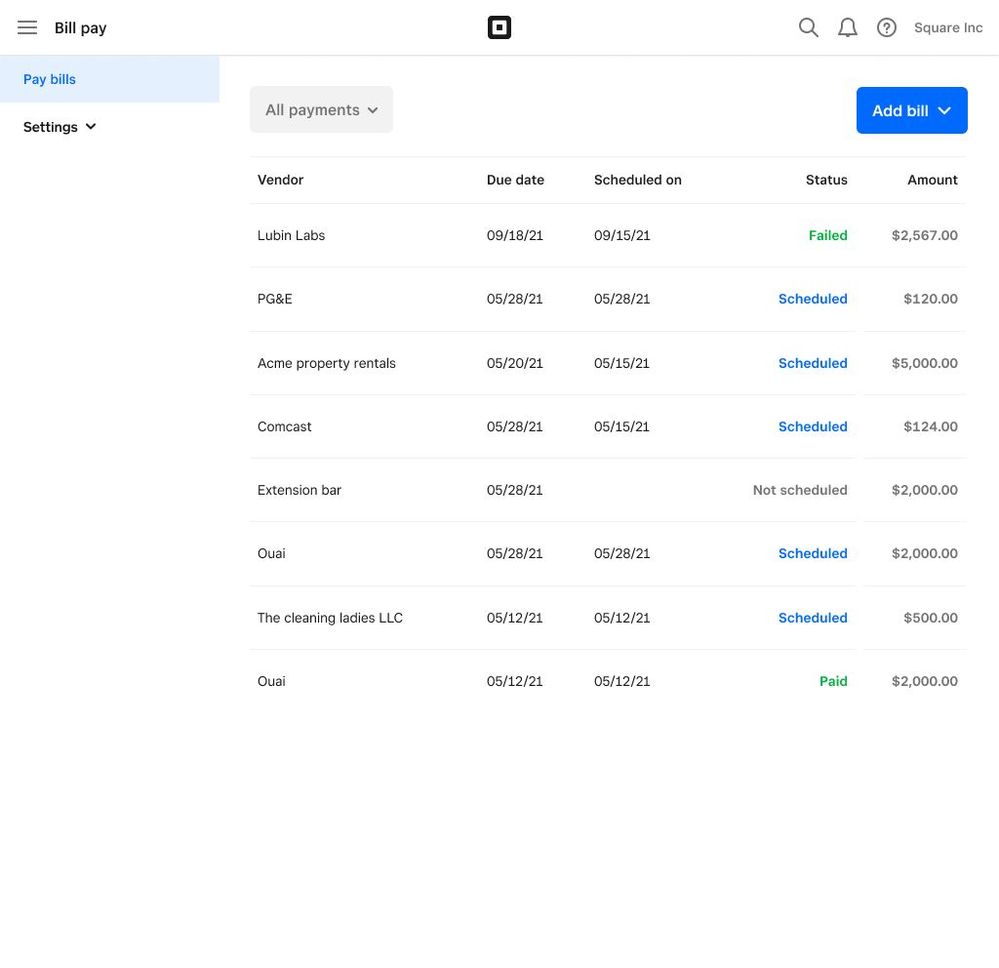The width and height of the screenshot is (999, 968).
Task: Click the PG&E vendor entry
Action: pyautogui.click(x=275, y=299)
